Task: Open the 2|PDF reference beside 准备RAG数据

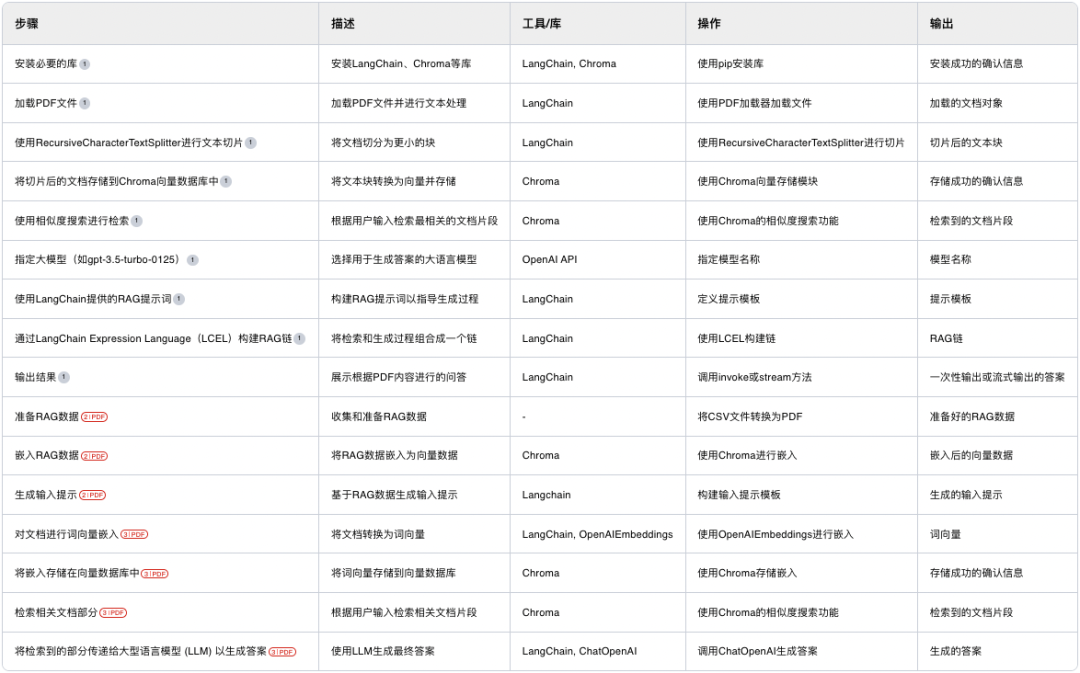Action: pyautogui.click(x=94, y=417)
